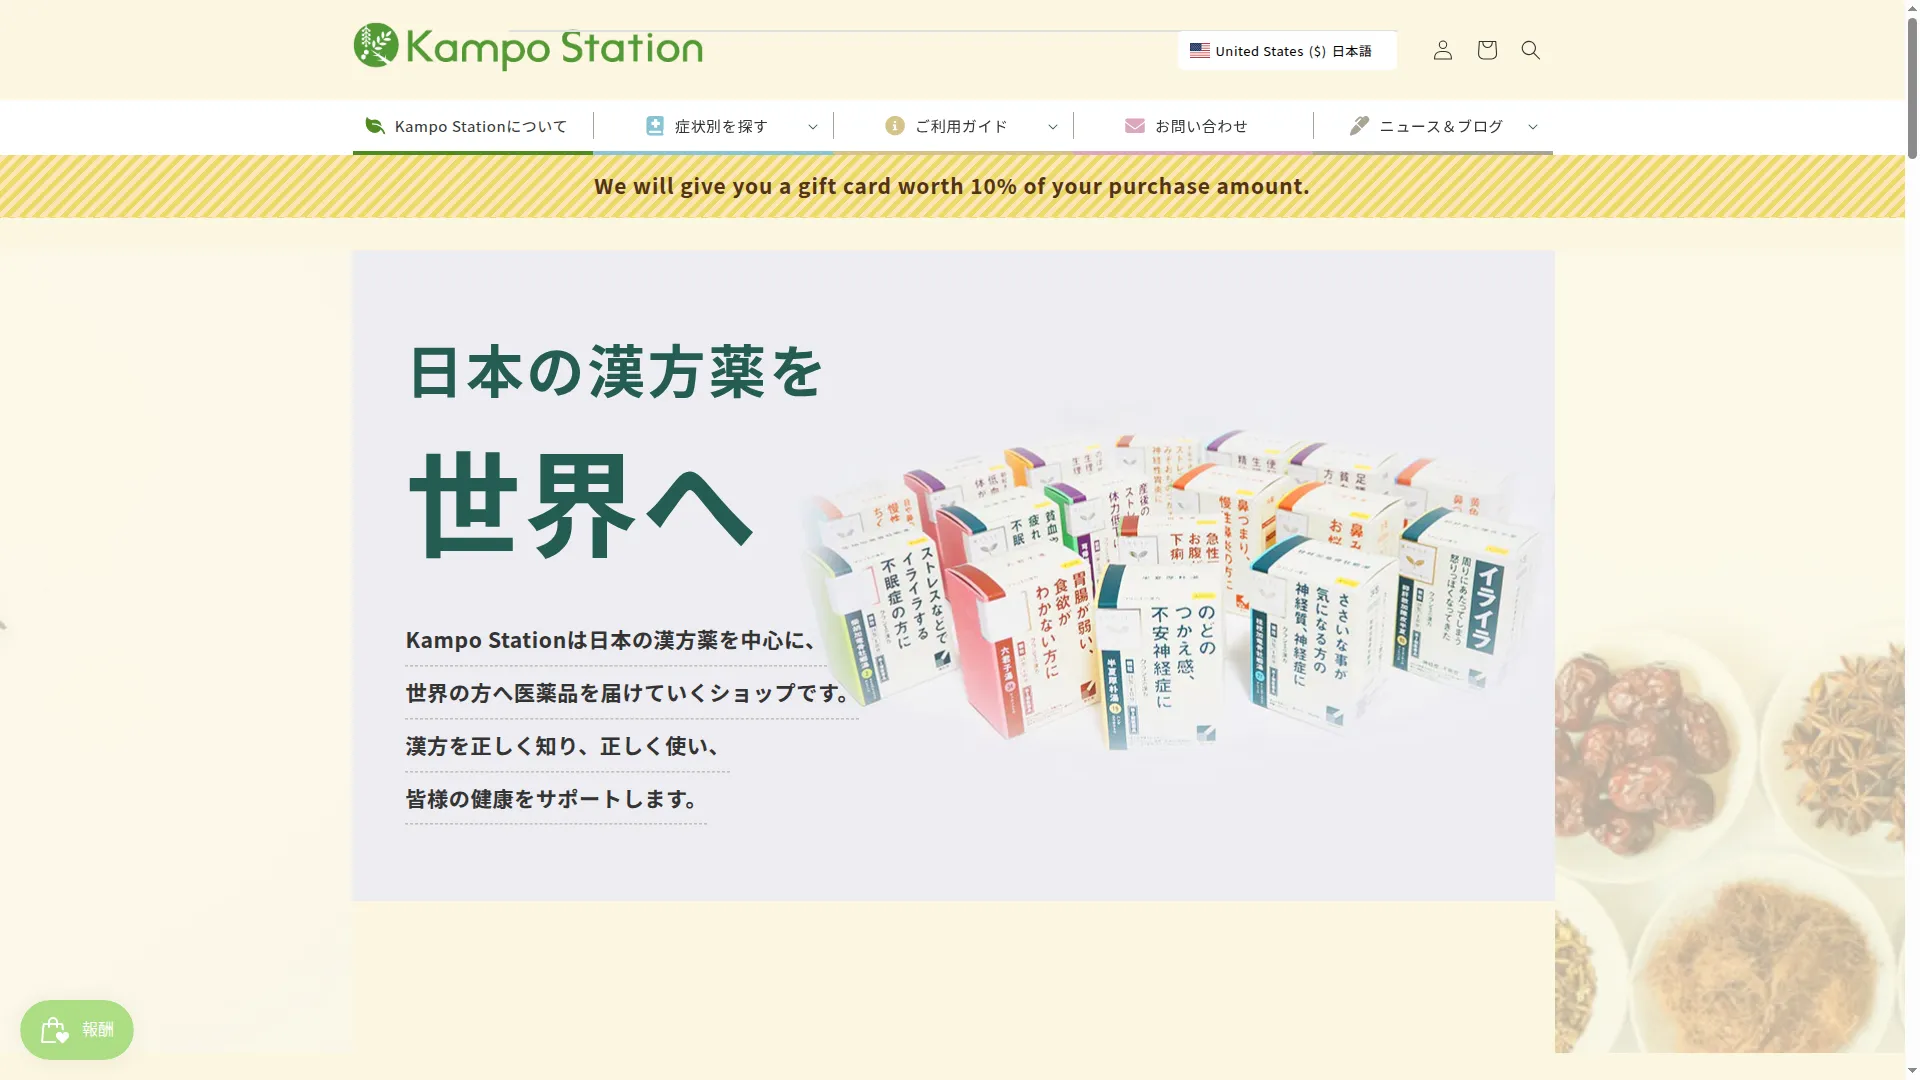Click the search magnifier icon
Viewport: 1920px width, 1080px height.
[1530, 50]
